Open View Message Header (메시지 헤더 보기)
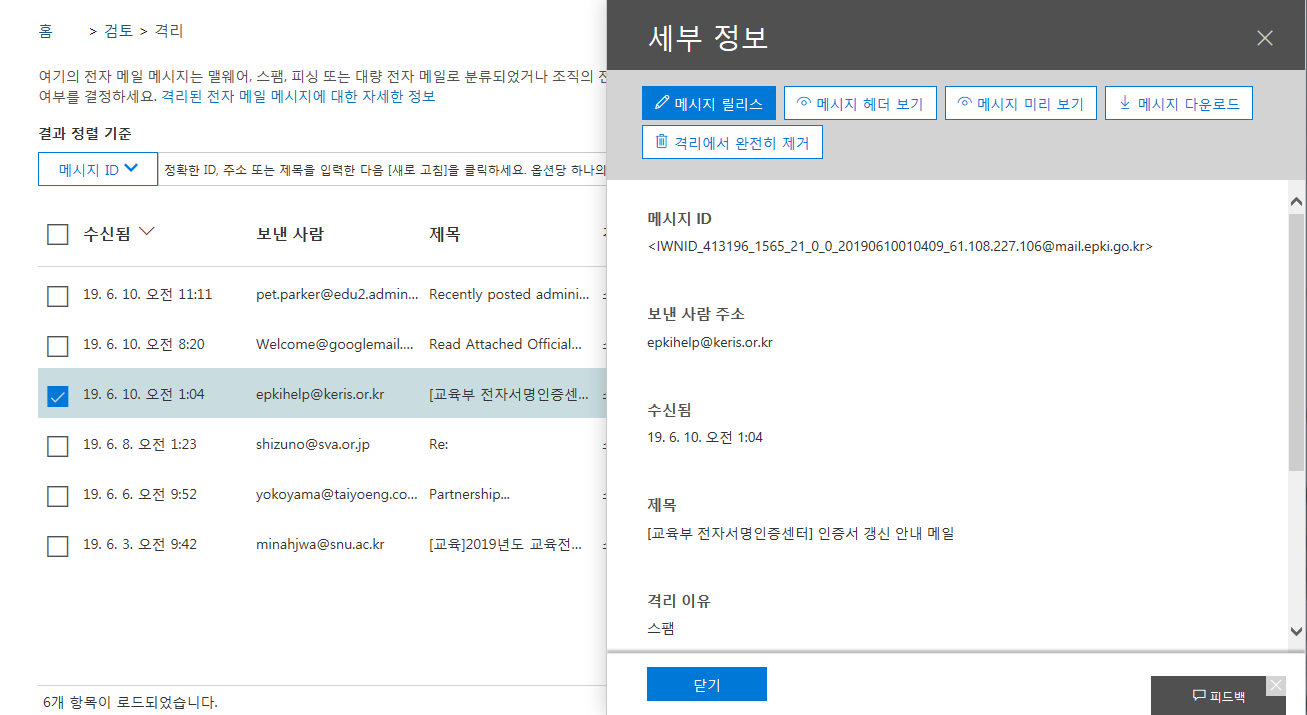The image size is (1307, 715). (x=860, y=103)
